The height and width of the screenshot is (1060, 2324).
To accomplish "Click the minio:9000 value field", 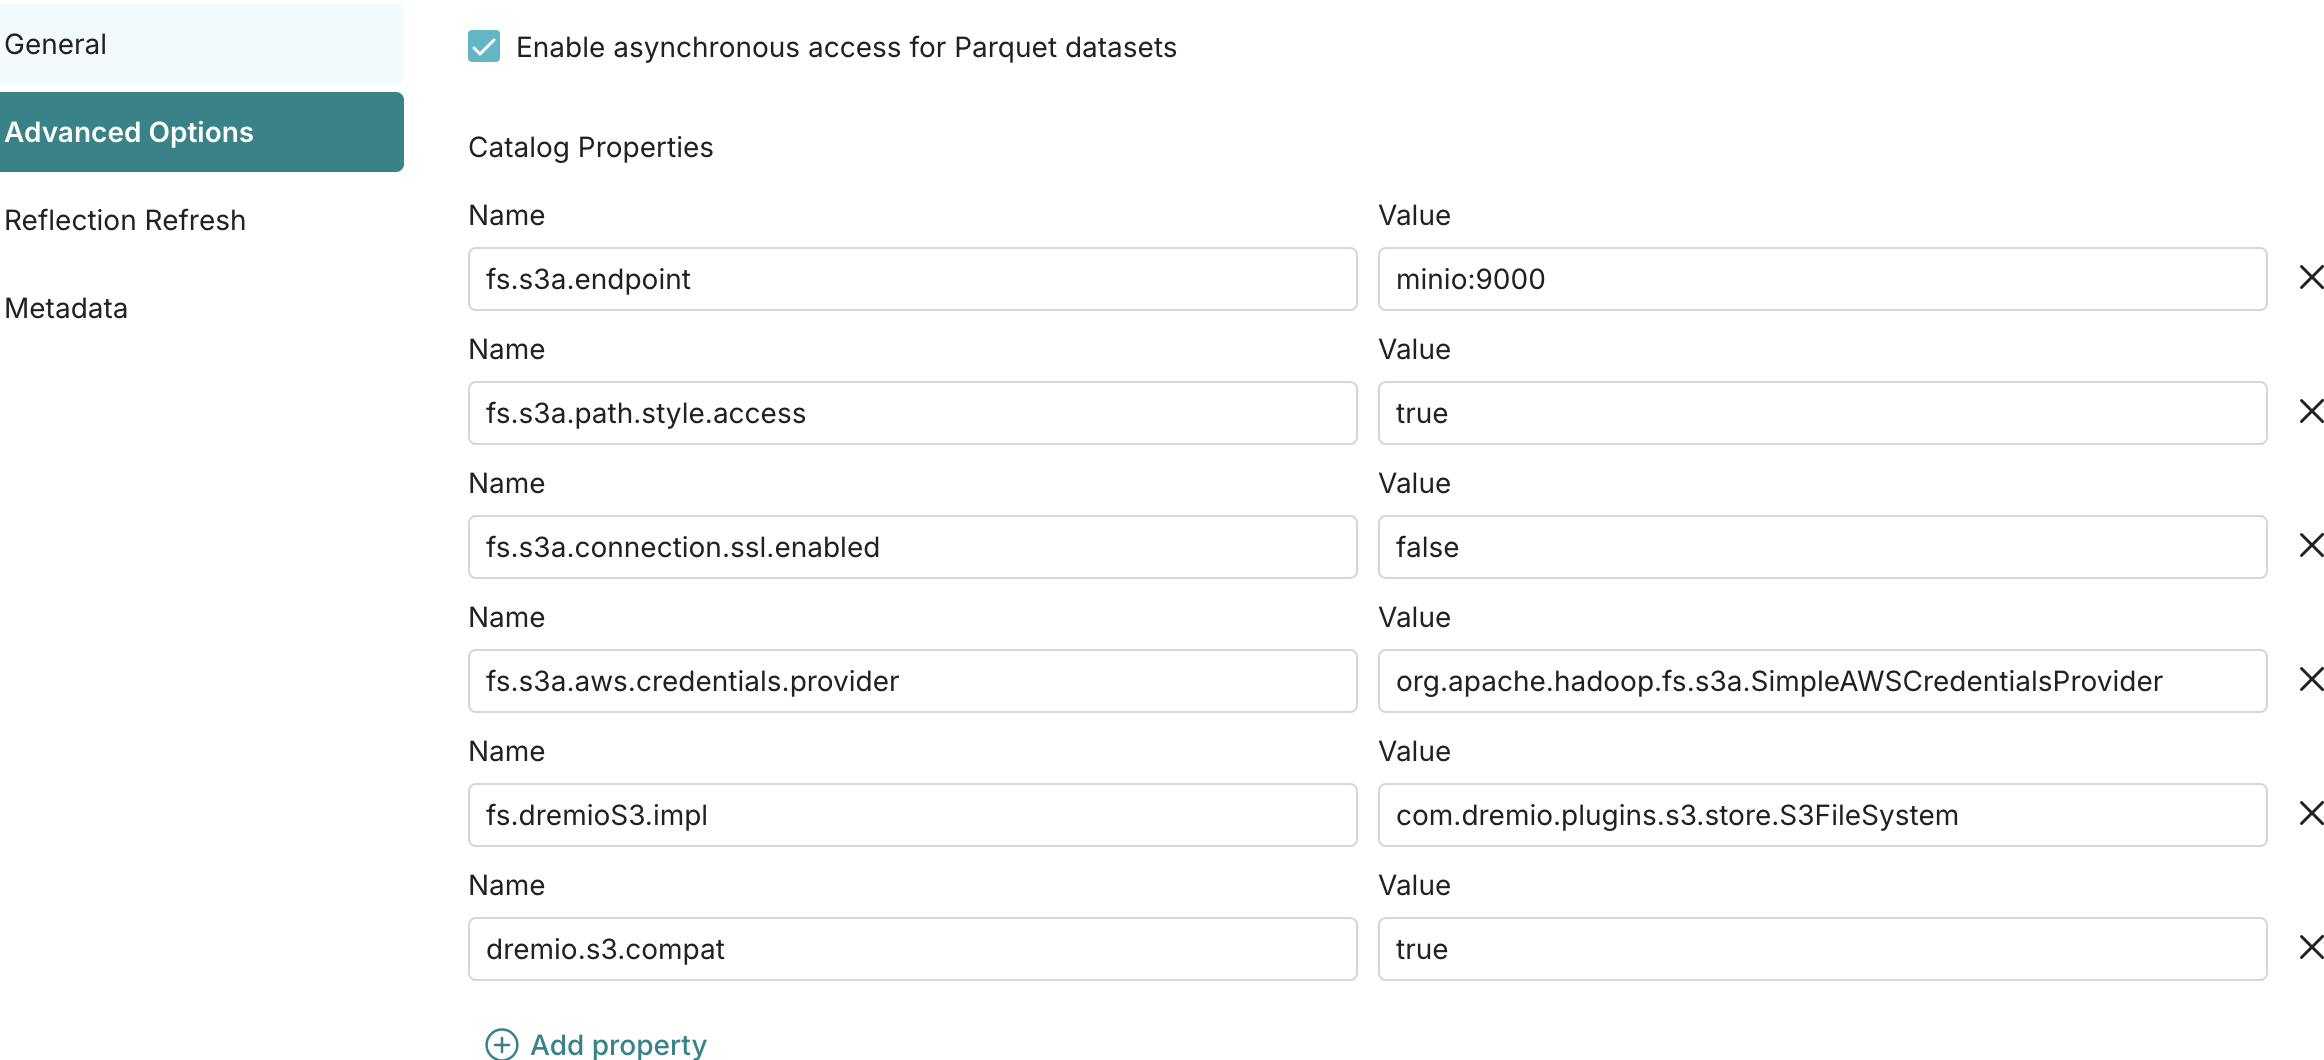I will [x=1821, y=280].
